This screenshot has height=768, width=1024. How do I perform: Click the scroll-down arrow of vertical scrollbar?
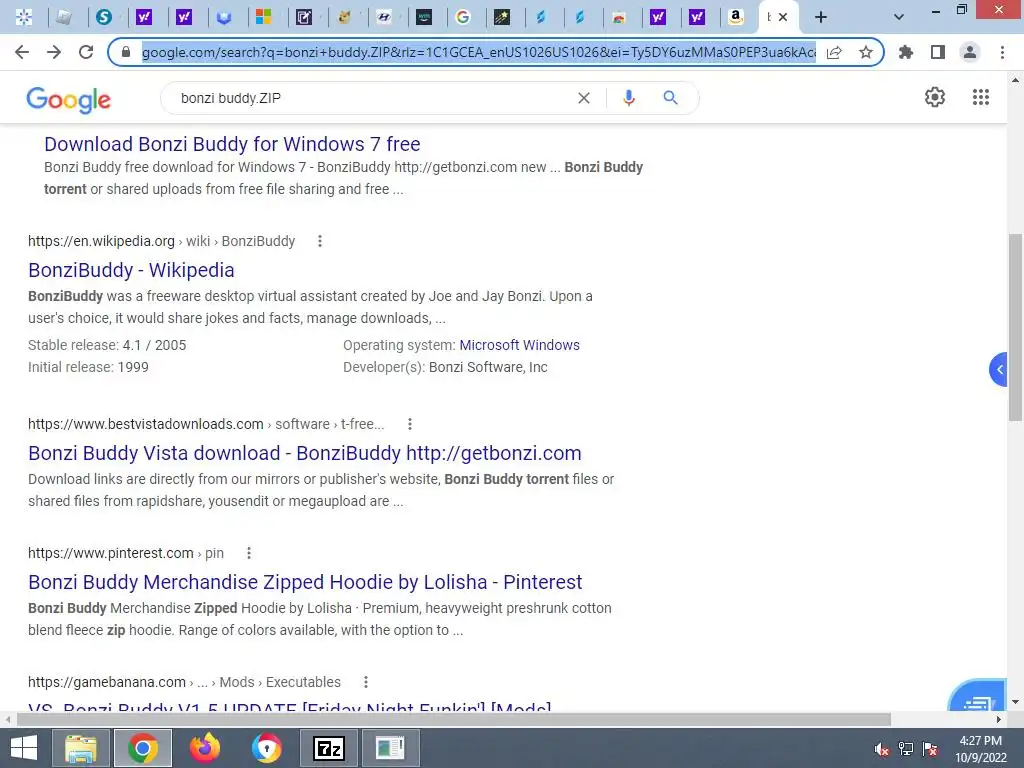tap(1015, 702)
